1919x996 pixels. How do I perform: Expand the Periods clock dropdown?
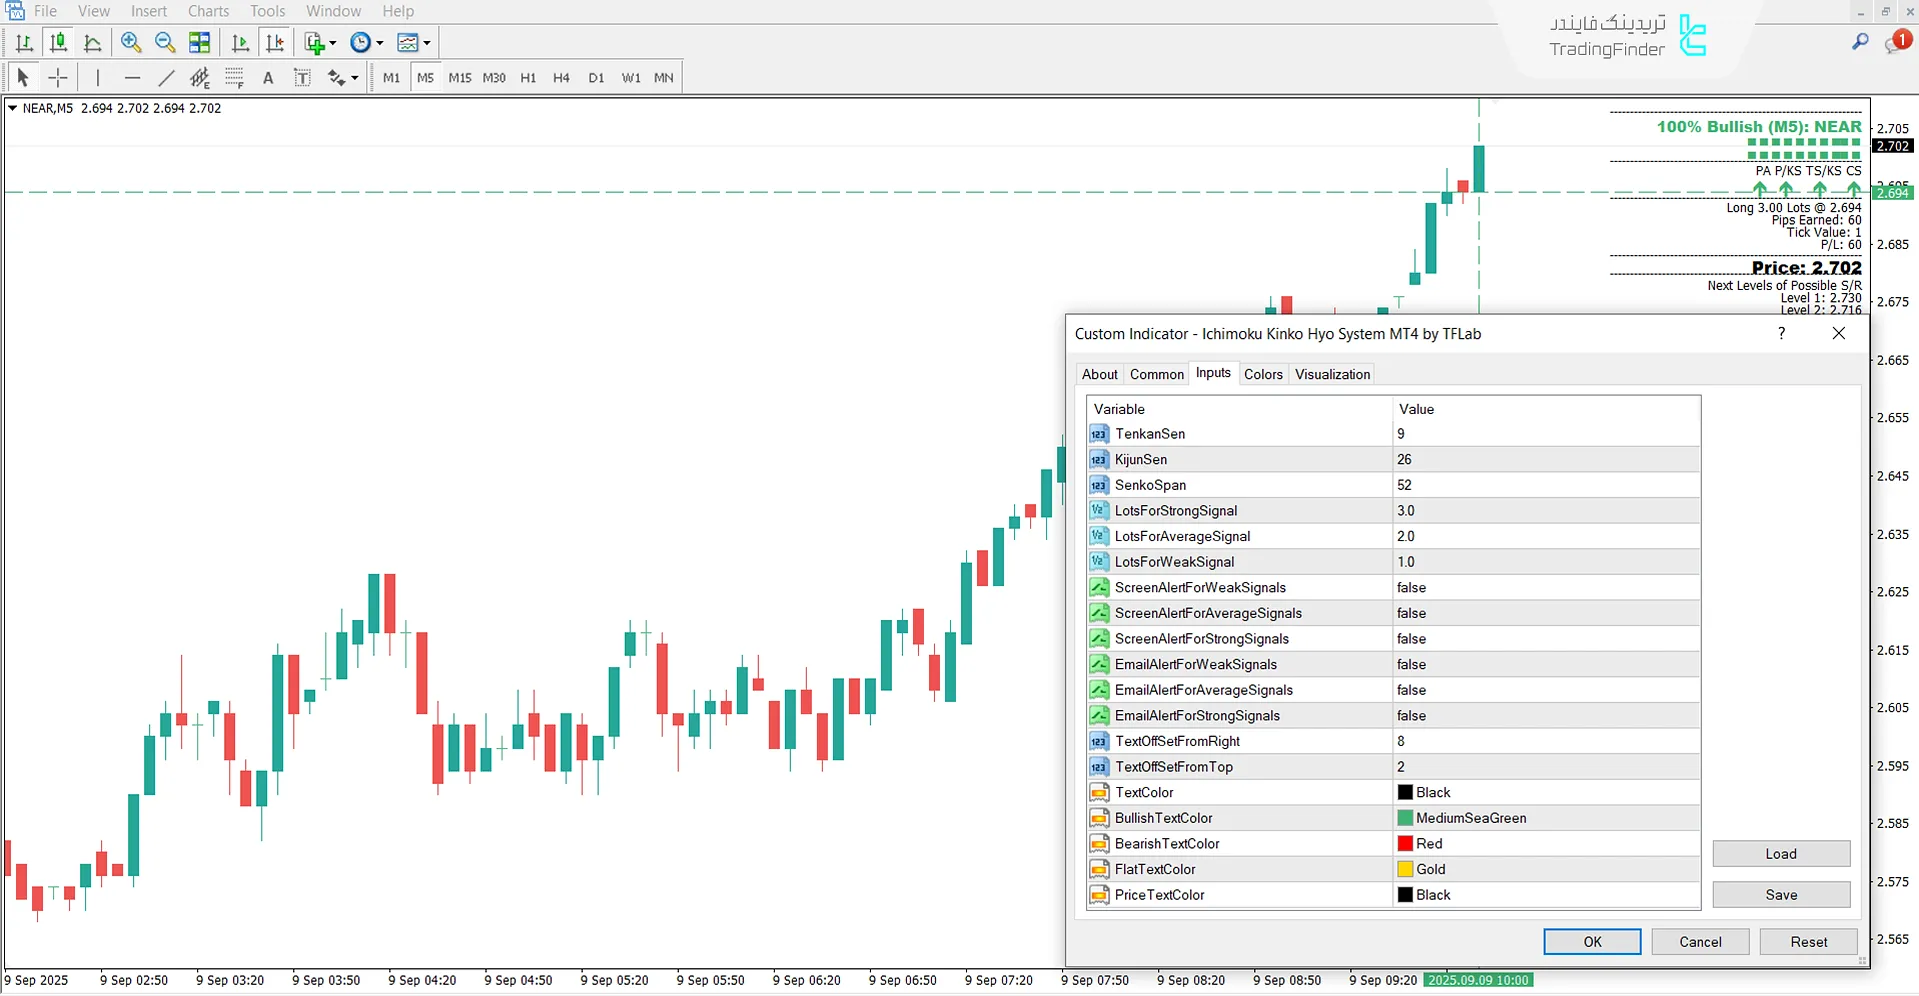click(x=378, y=42)
